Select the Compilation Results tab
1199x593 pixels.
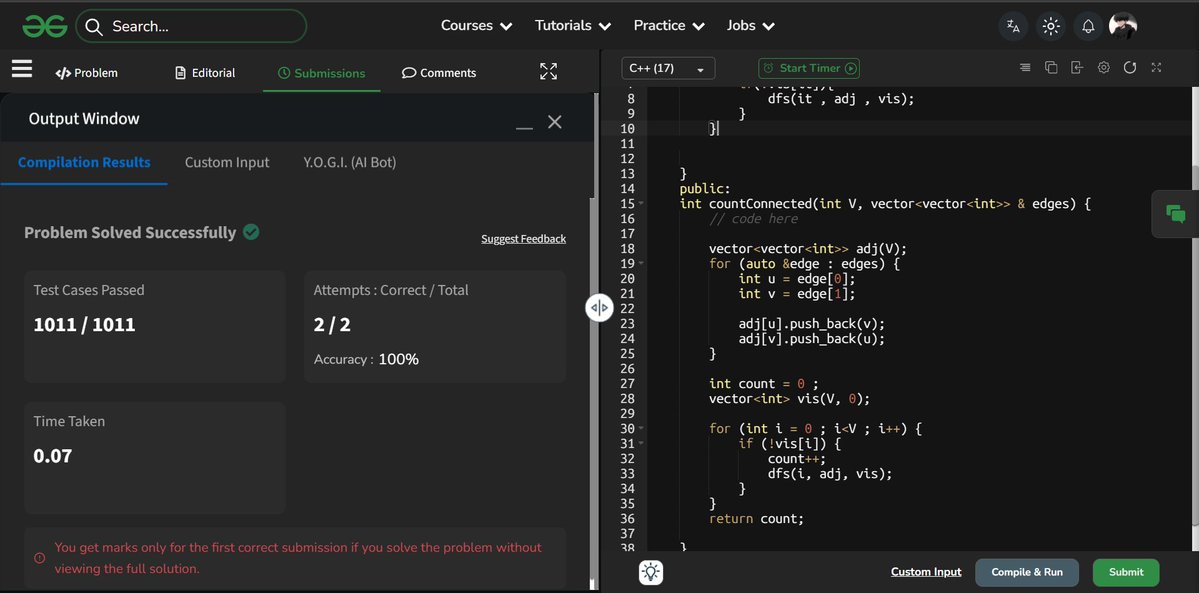pos(84,162)
